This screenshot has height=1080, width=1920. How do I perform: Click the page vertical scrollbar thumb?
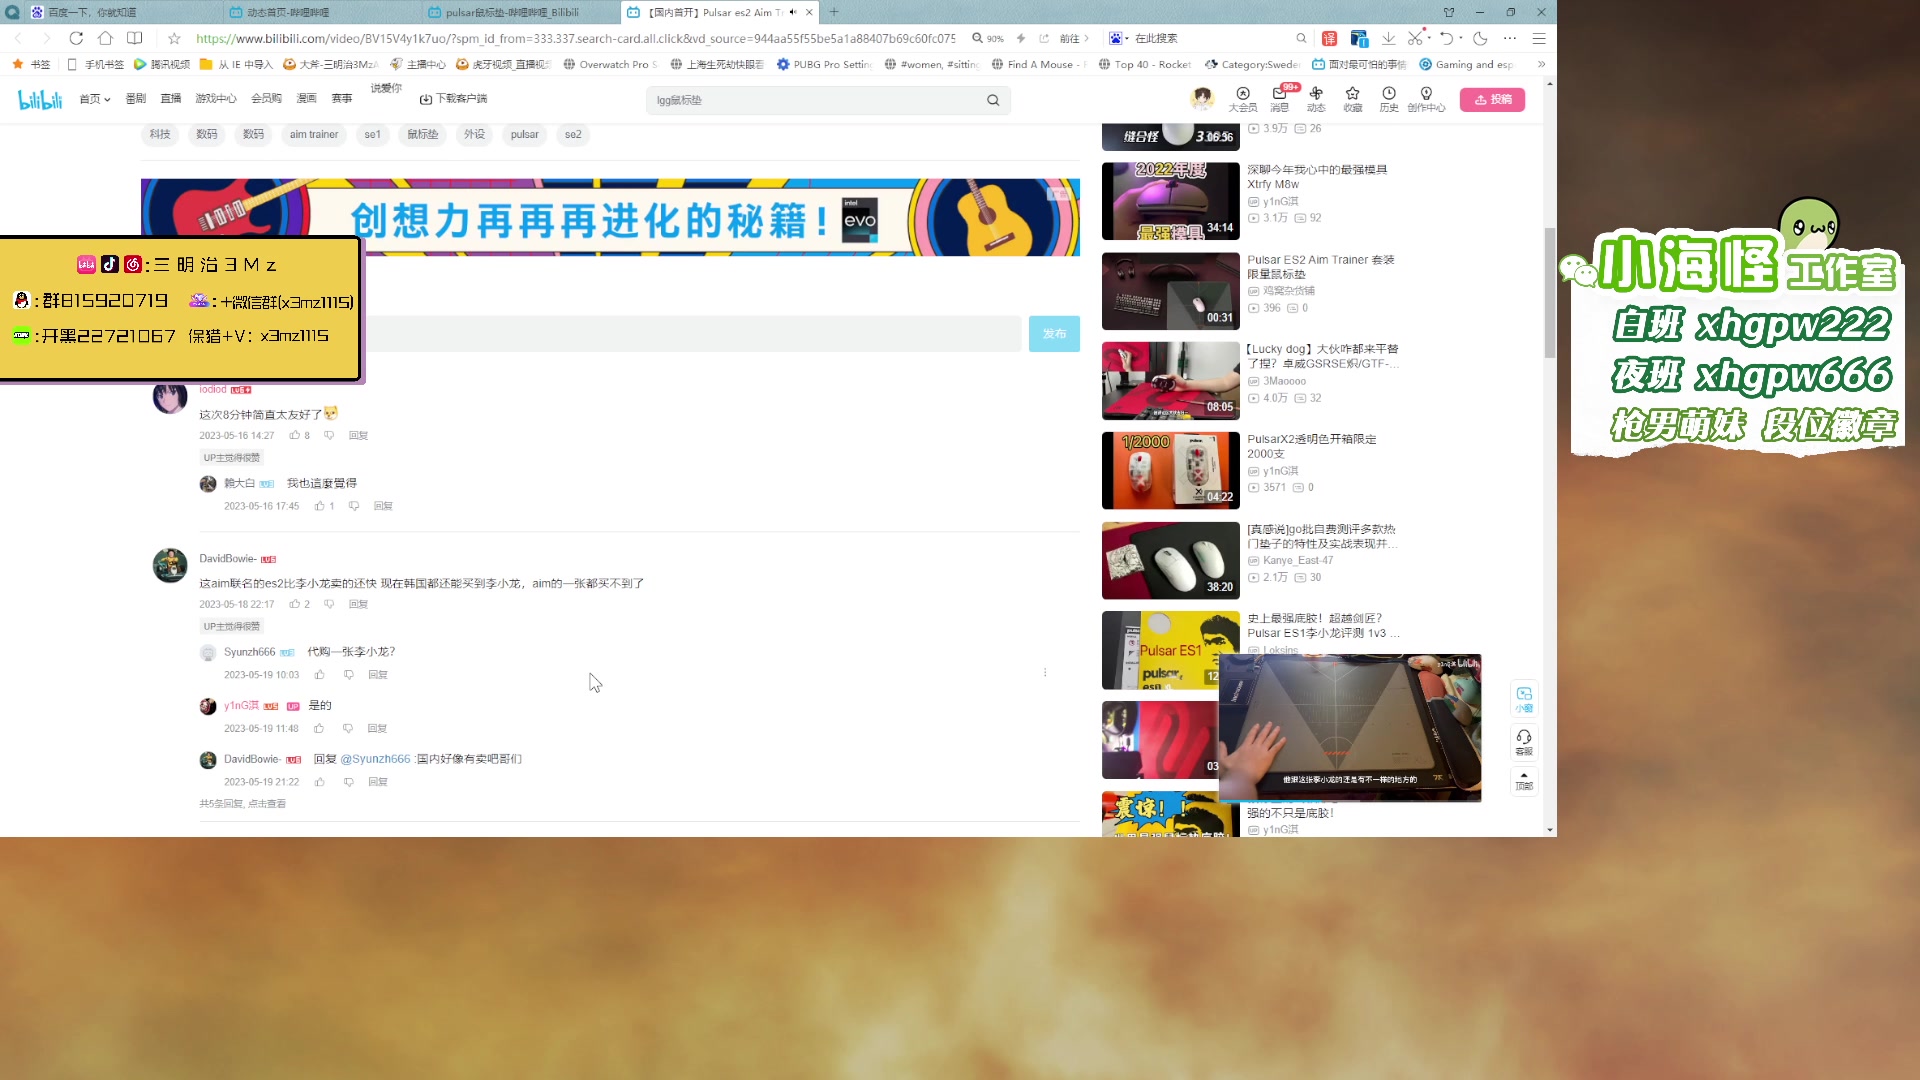1550,292
